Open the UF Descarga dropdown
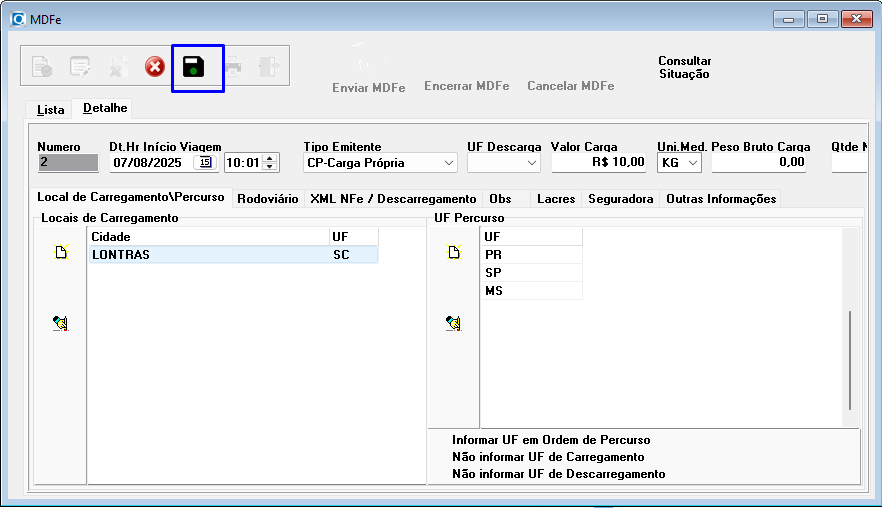 pos(532,162)
